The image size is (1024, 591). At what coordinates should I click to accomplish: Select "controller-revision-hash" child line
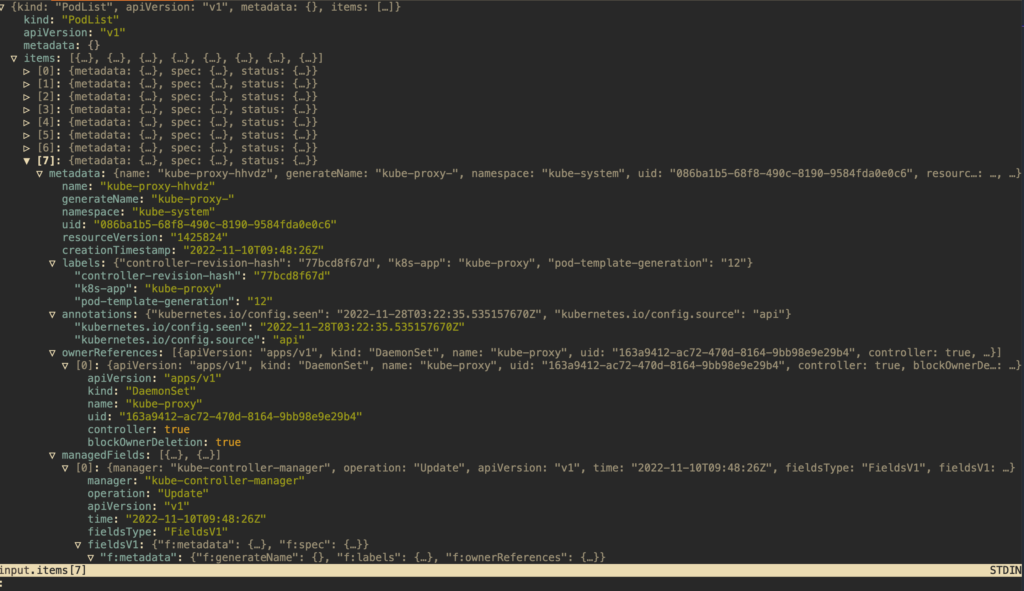[x=202, y=276]
